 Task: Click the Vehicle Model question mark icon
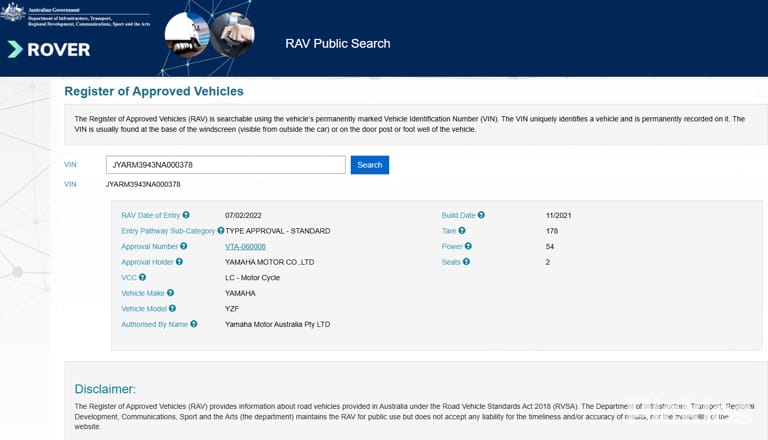point(172,309)
